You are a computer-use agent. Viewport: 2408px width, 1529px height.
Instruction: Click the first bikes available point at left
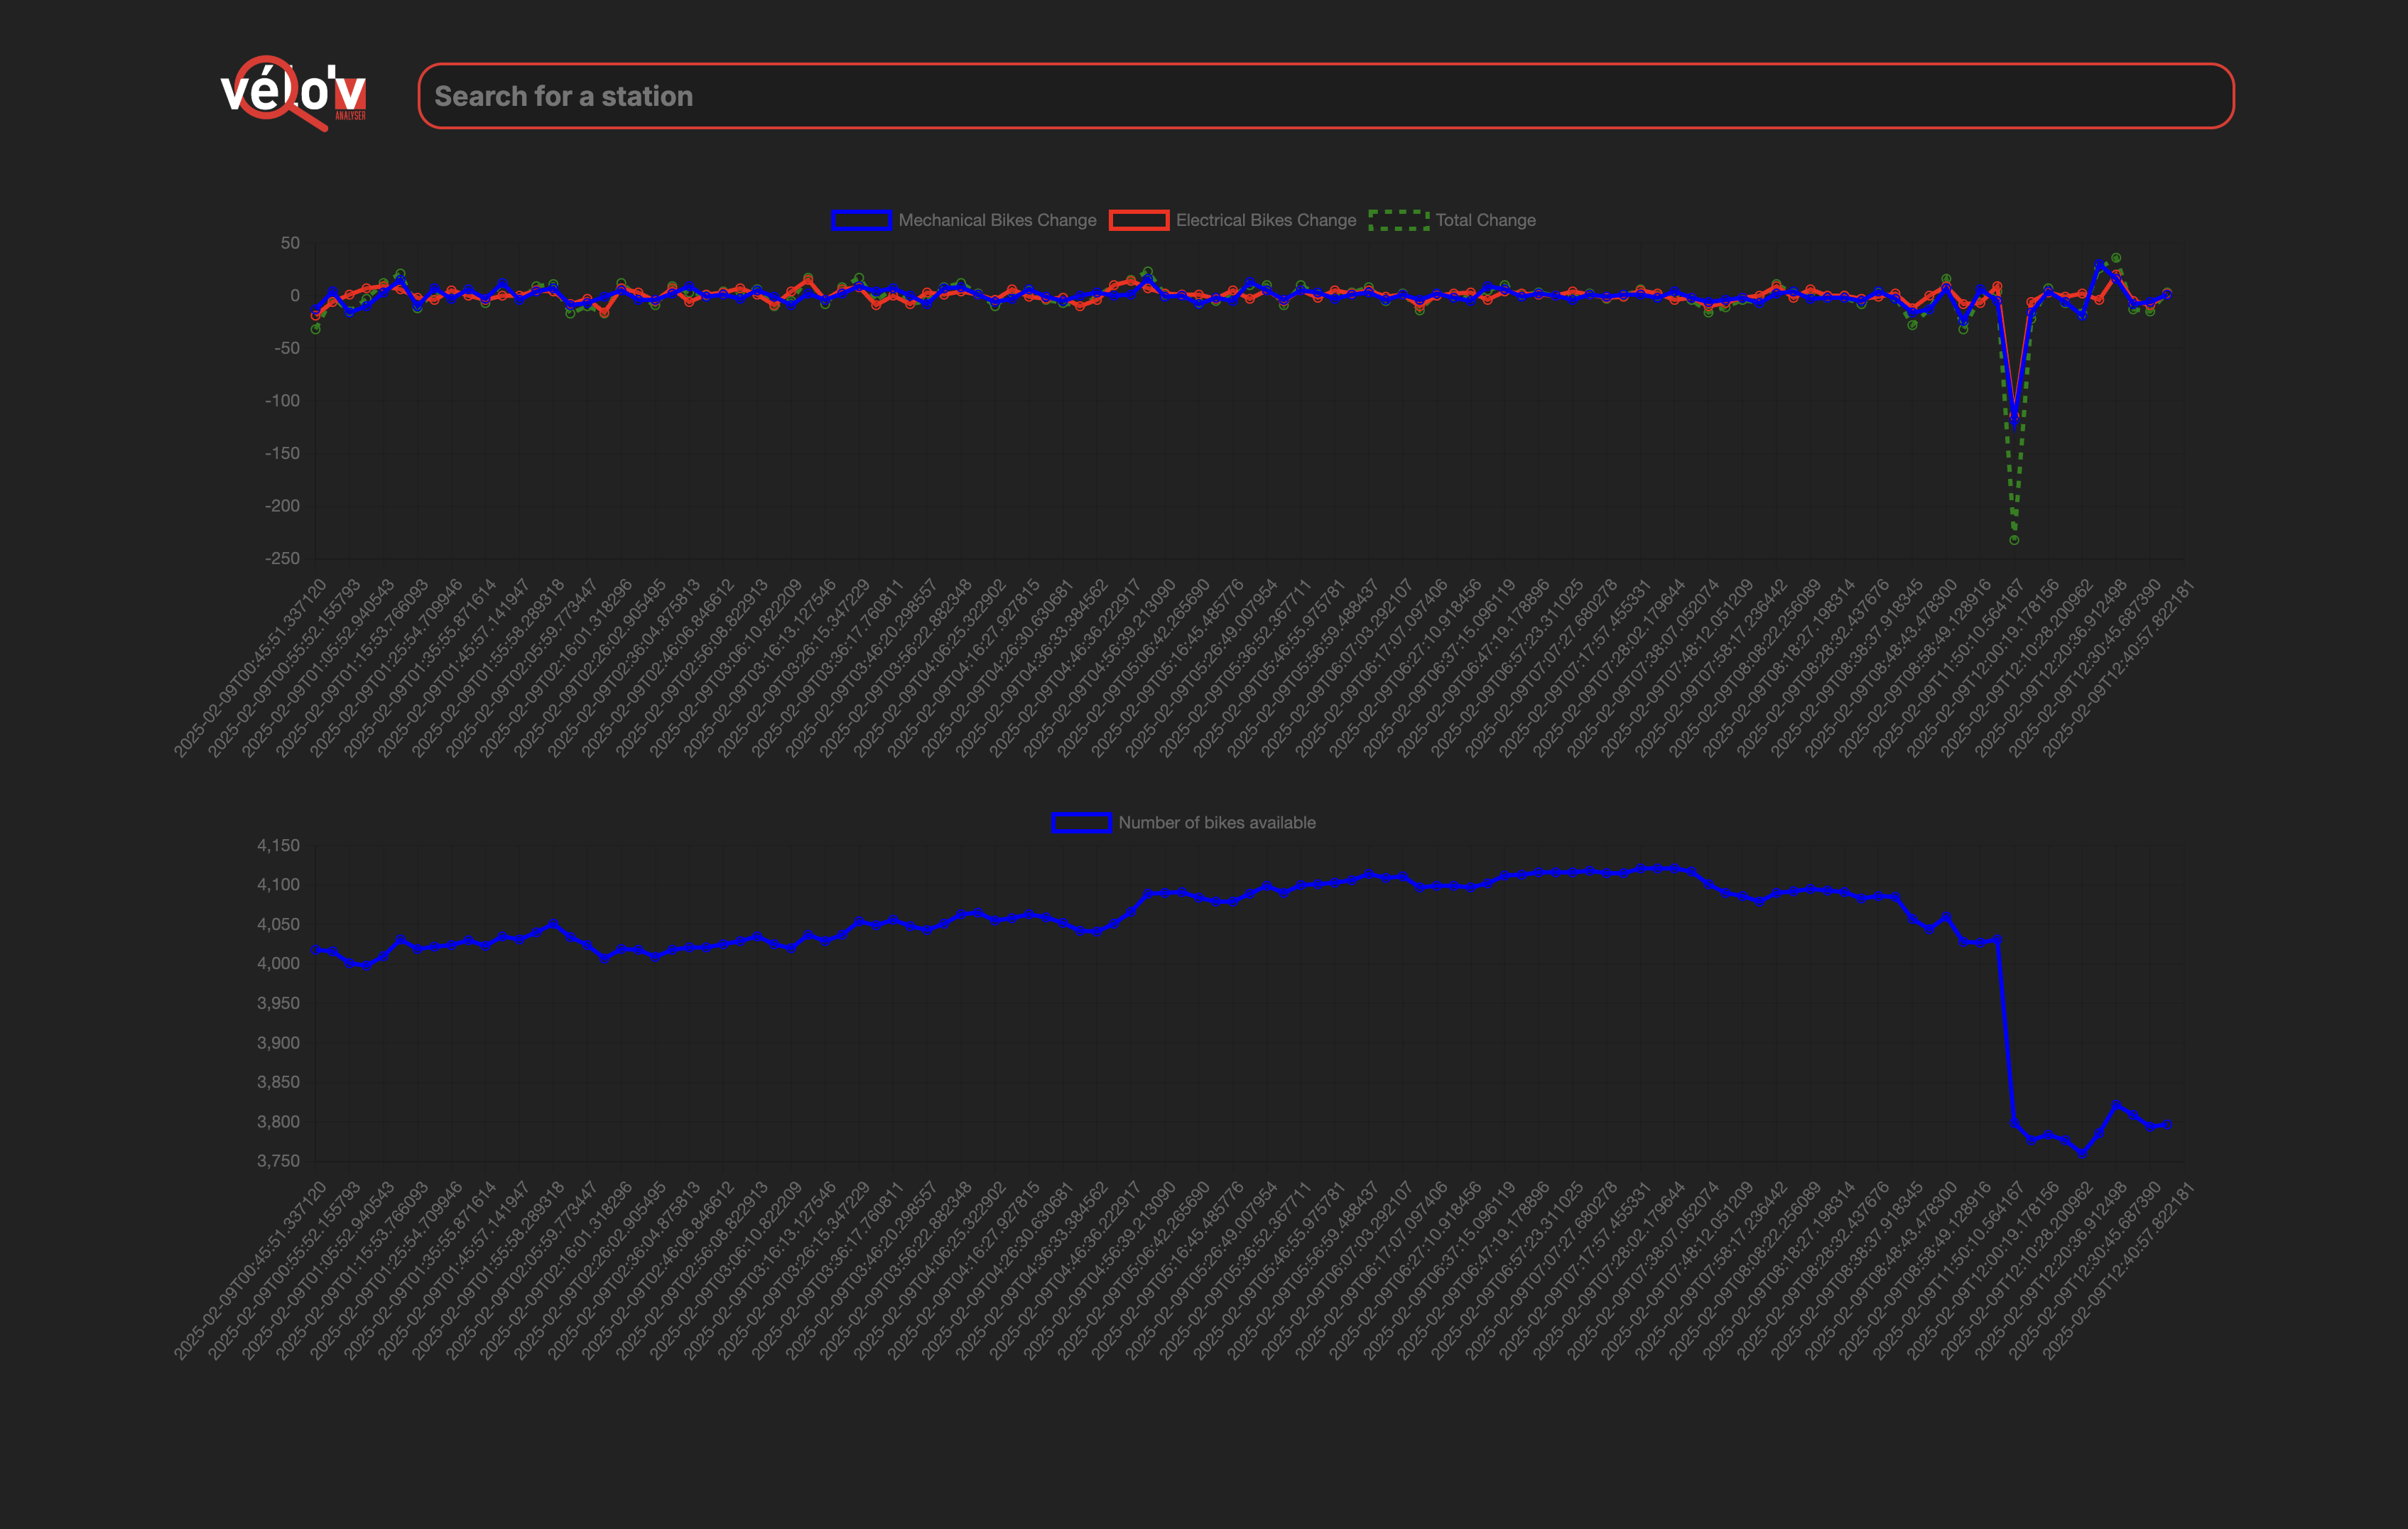click(316, 950)
